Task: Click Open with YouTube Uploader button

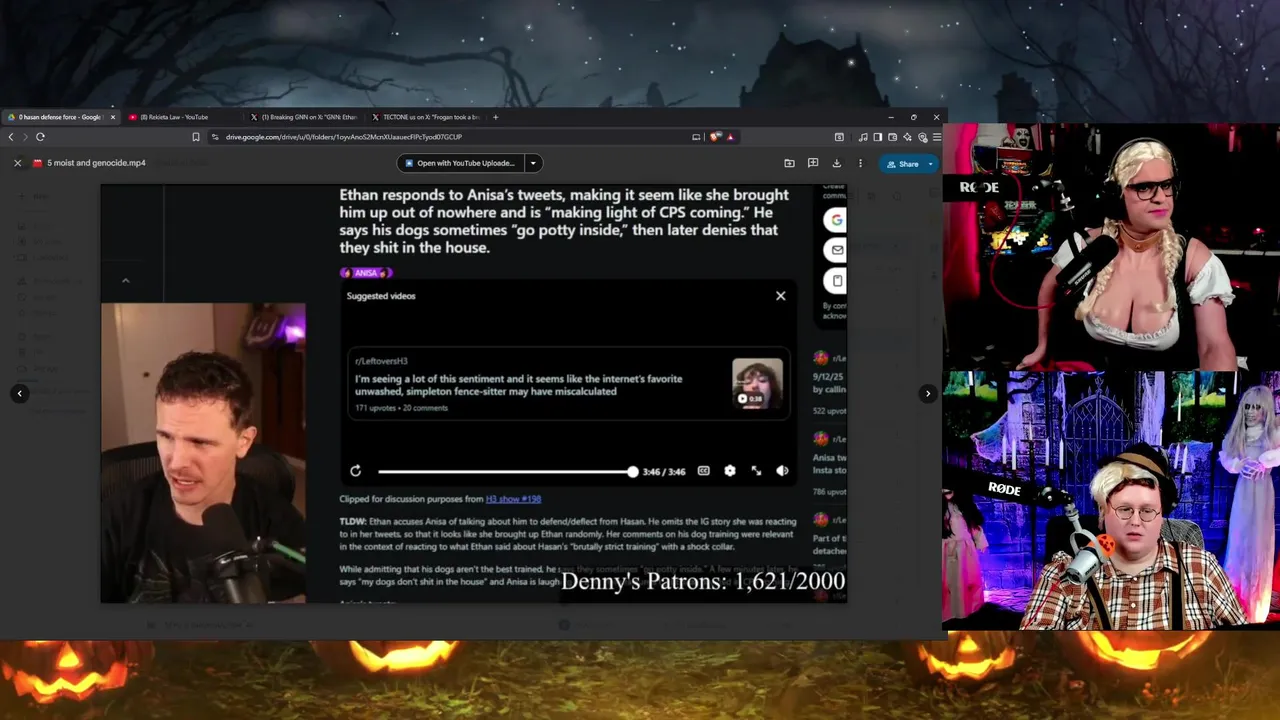Action: coord(460,163)
